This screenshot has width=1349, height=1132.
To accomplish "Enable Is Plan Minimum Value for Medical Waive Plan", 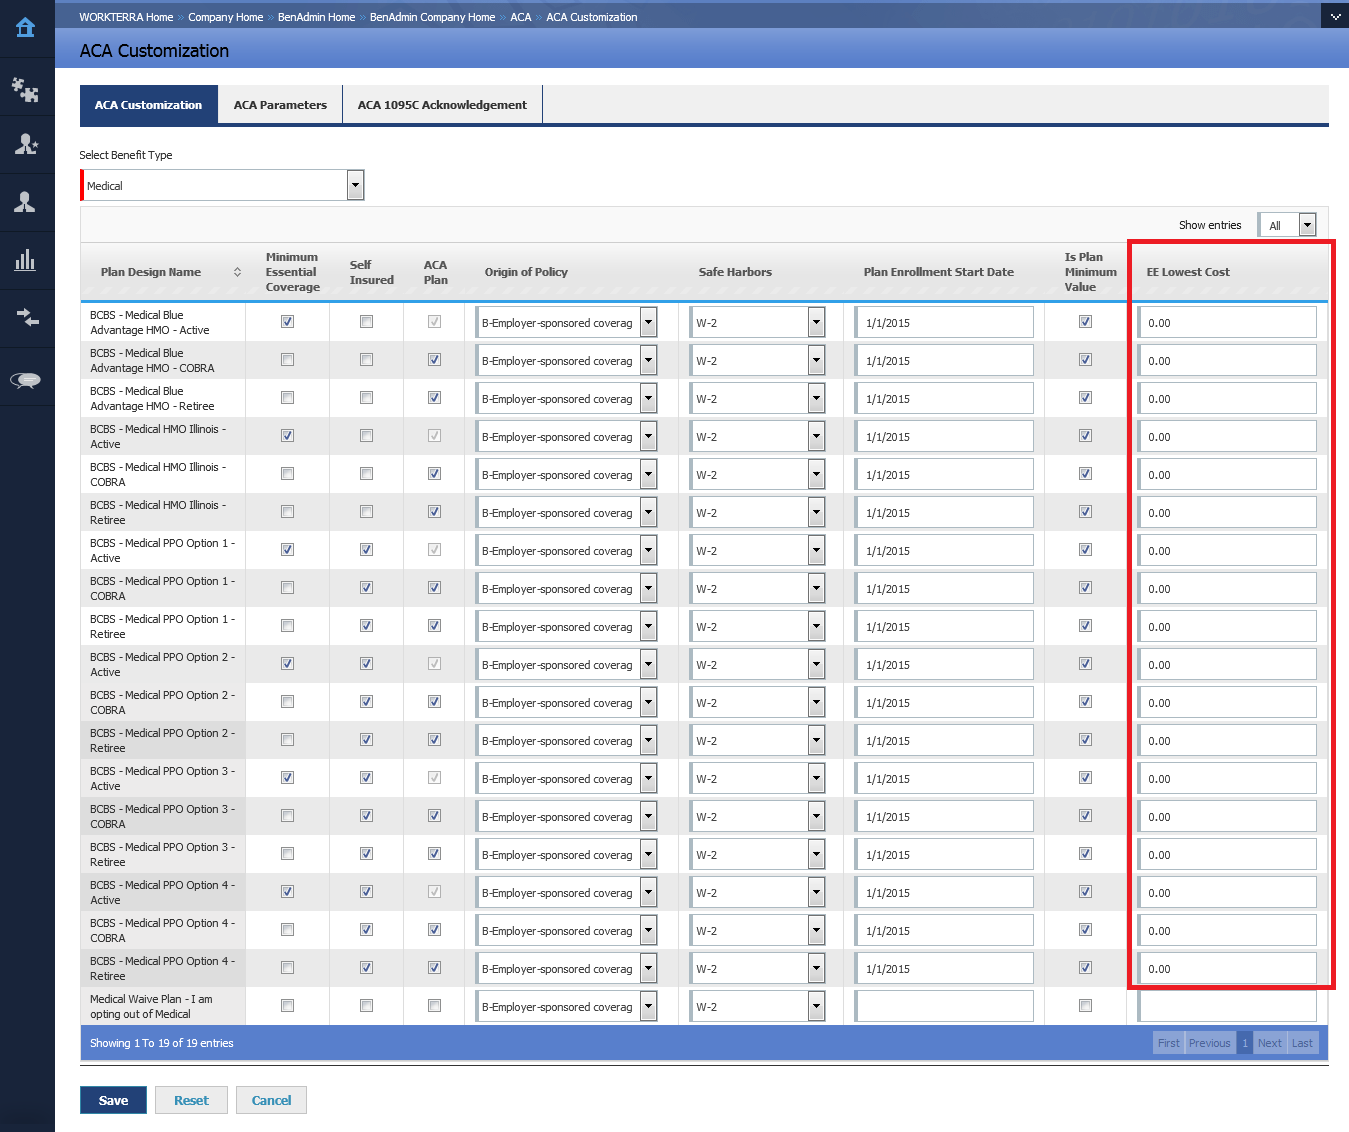I will pos(1085,1006).
